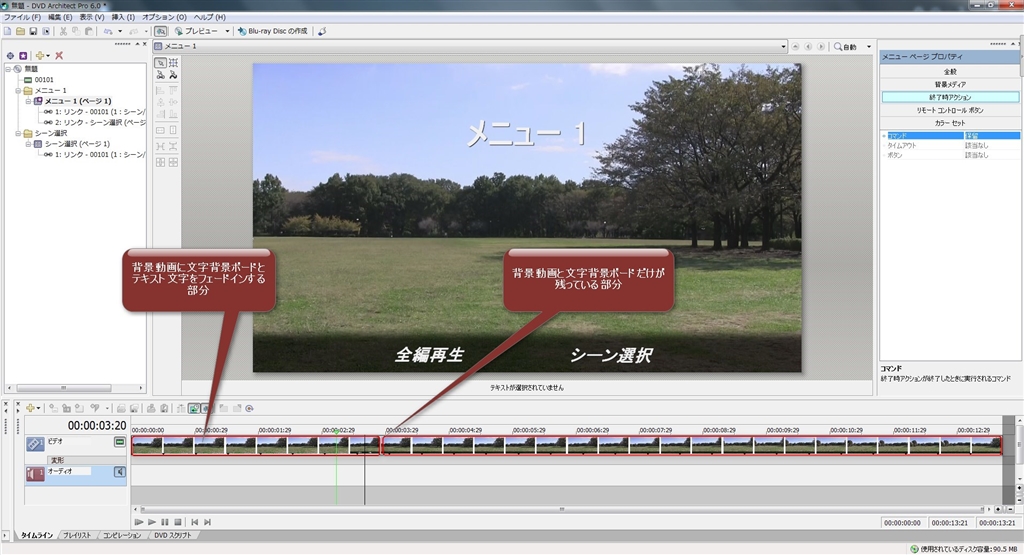Click the red X delete icon in project panel
1024x555 pixels.
(x=59, y=56)
